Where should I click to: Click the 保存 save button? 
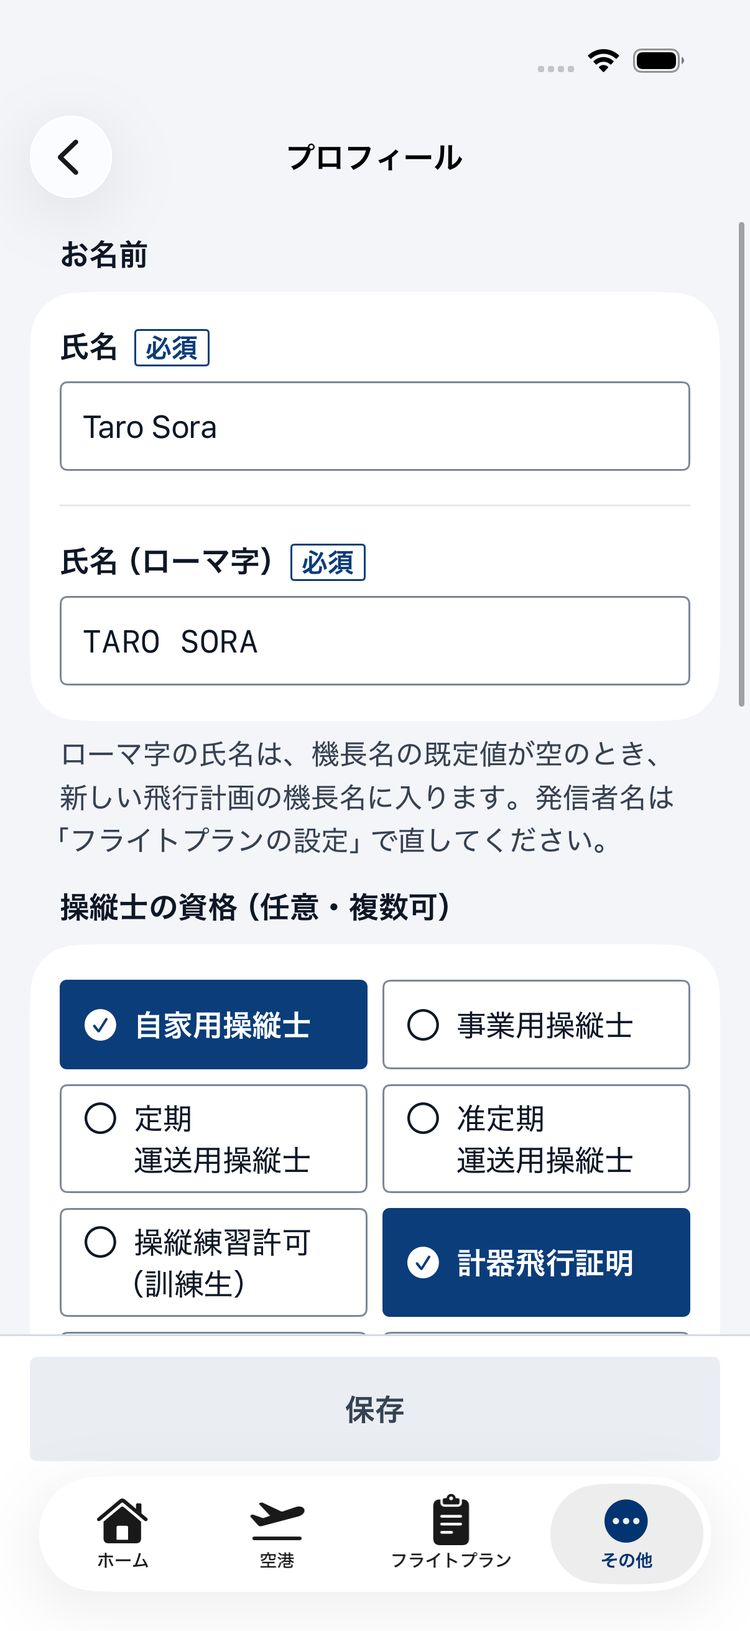pos(375,1409)
